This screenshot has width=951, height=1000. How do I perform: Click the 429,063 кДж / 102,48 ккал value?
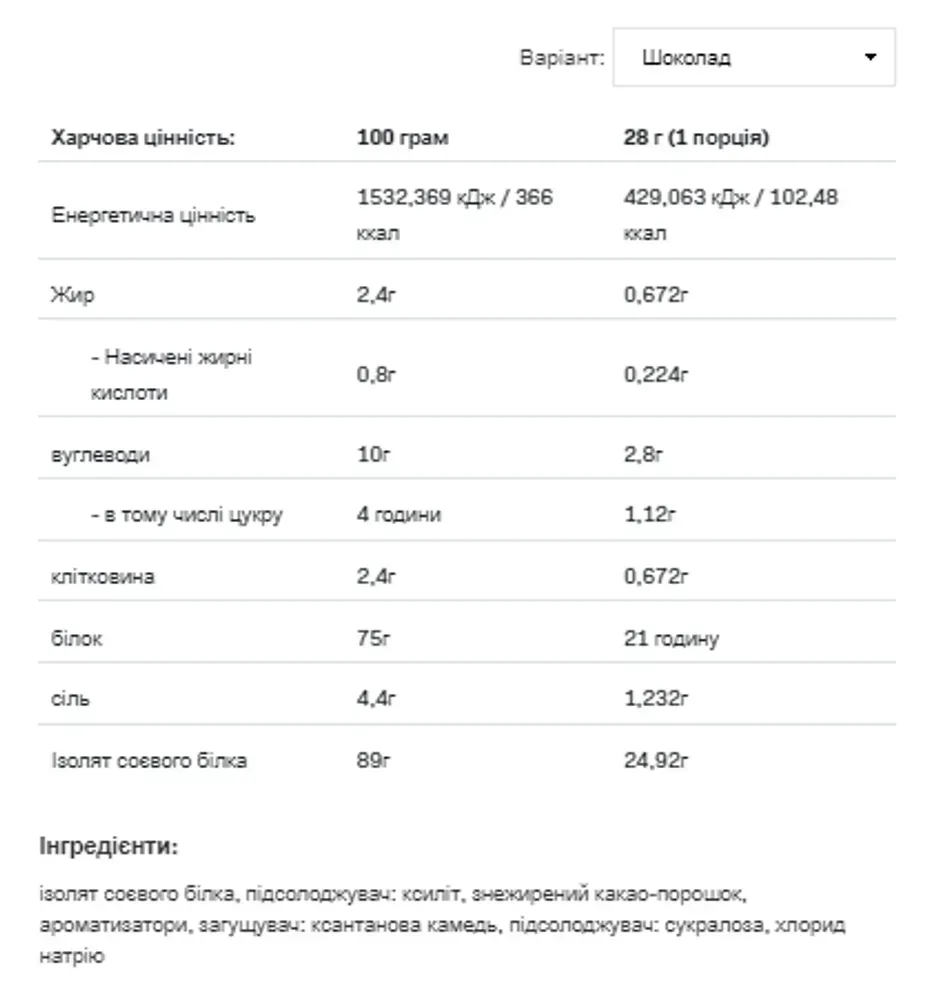pyautogui.click(x=730, y=215)
